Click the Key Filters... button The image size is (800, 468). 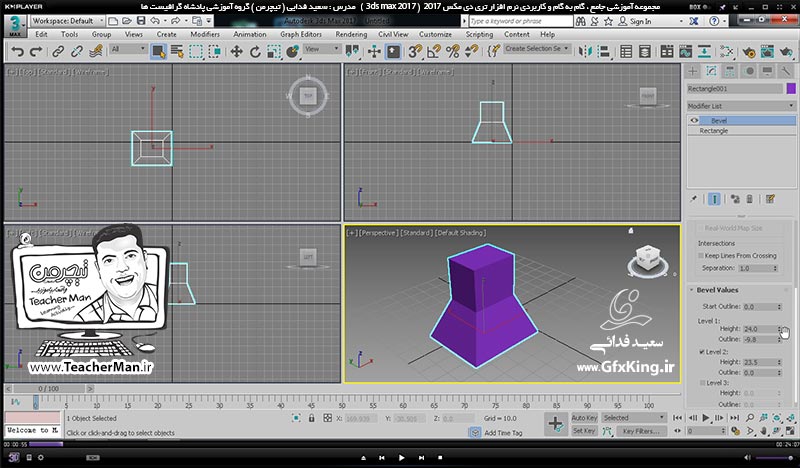tap(641, 431)
